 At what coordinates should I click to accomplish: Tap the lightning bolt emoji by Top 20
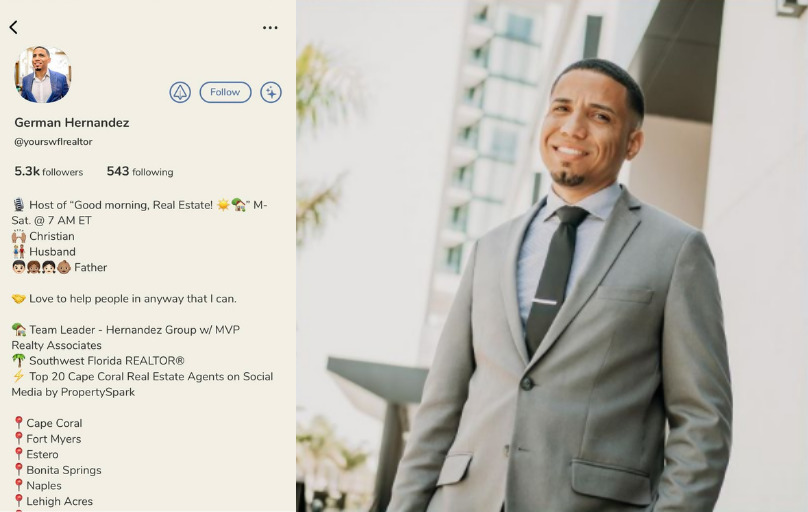[19, 376]
